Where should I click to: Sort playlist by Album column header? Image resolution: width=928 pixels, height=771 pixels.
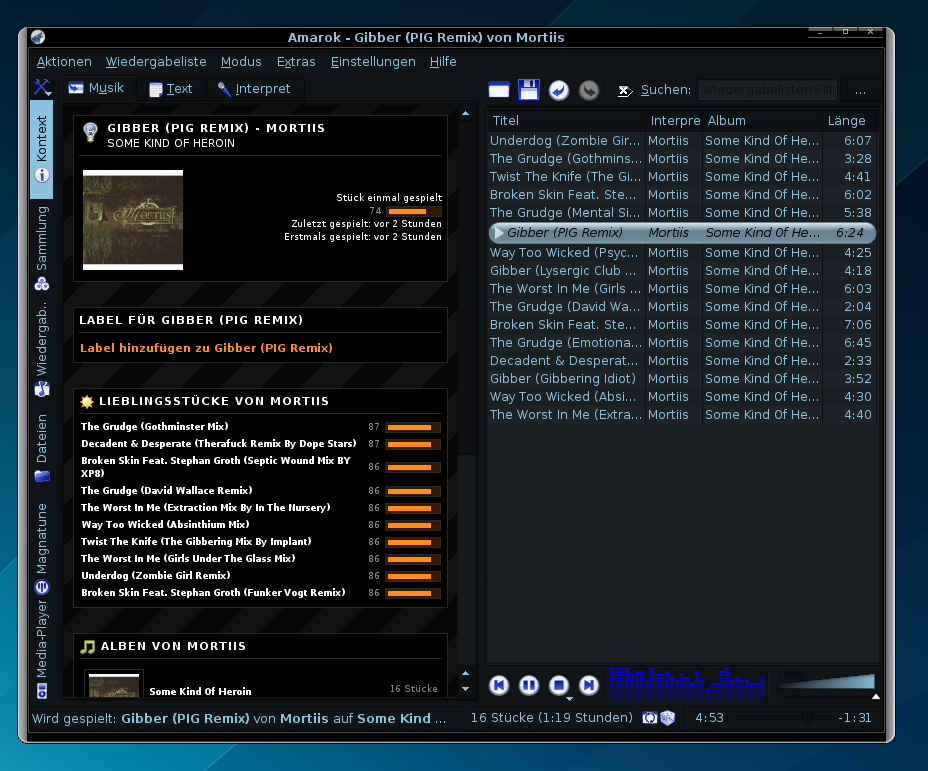762,121
